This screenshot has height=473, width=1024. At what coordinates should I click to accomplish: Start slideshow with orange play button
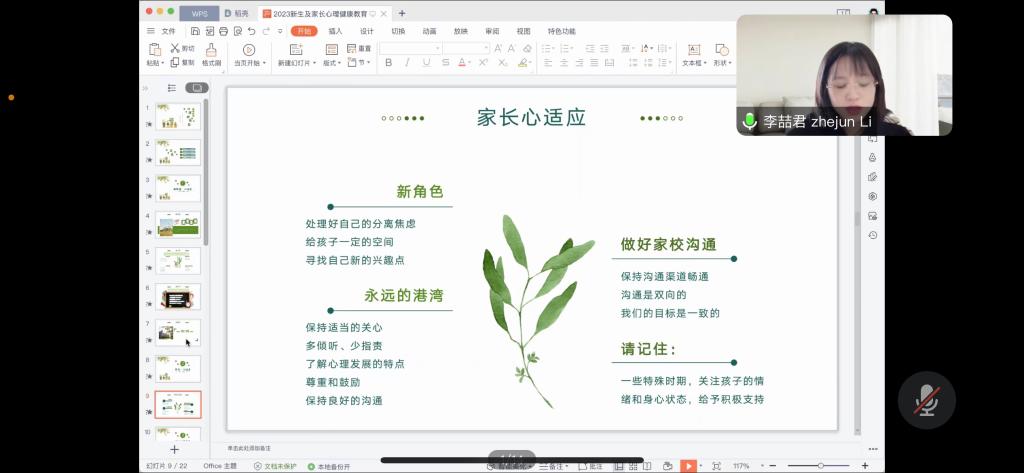pyautogui.click(x=688, y=466)
